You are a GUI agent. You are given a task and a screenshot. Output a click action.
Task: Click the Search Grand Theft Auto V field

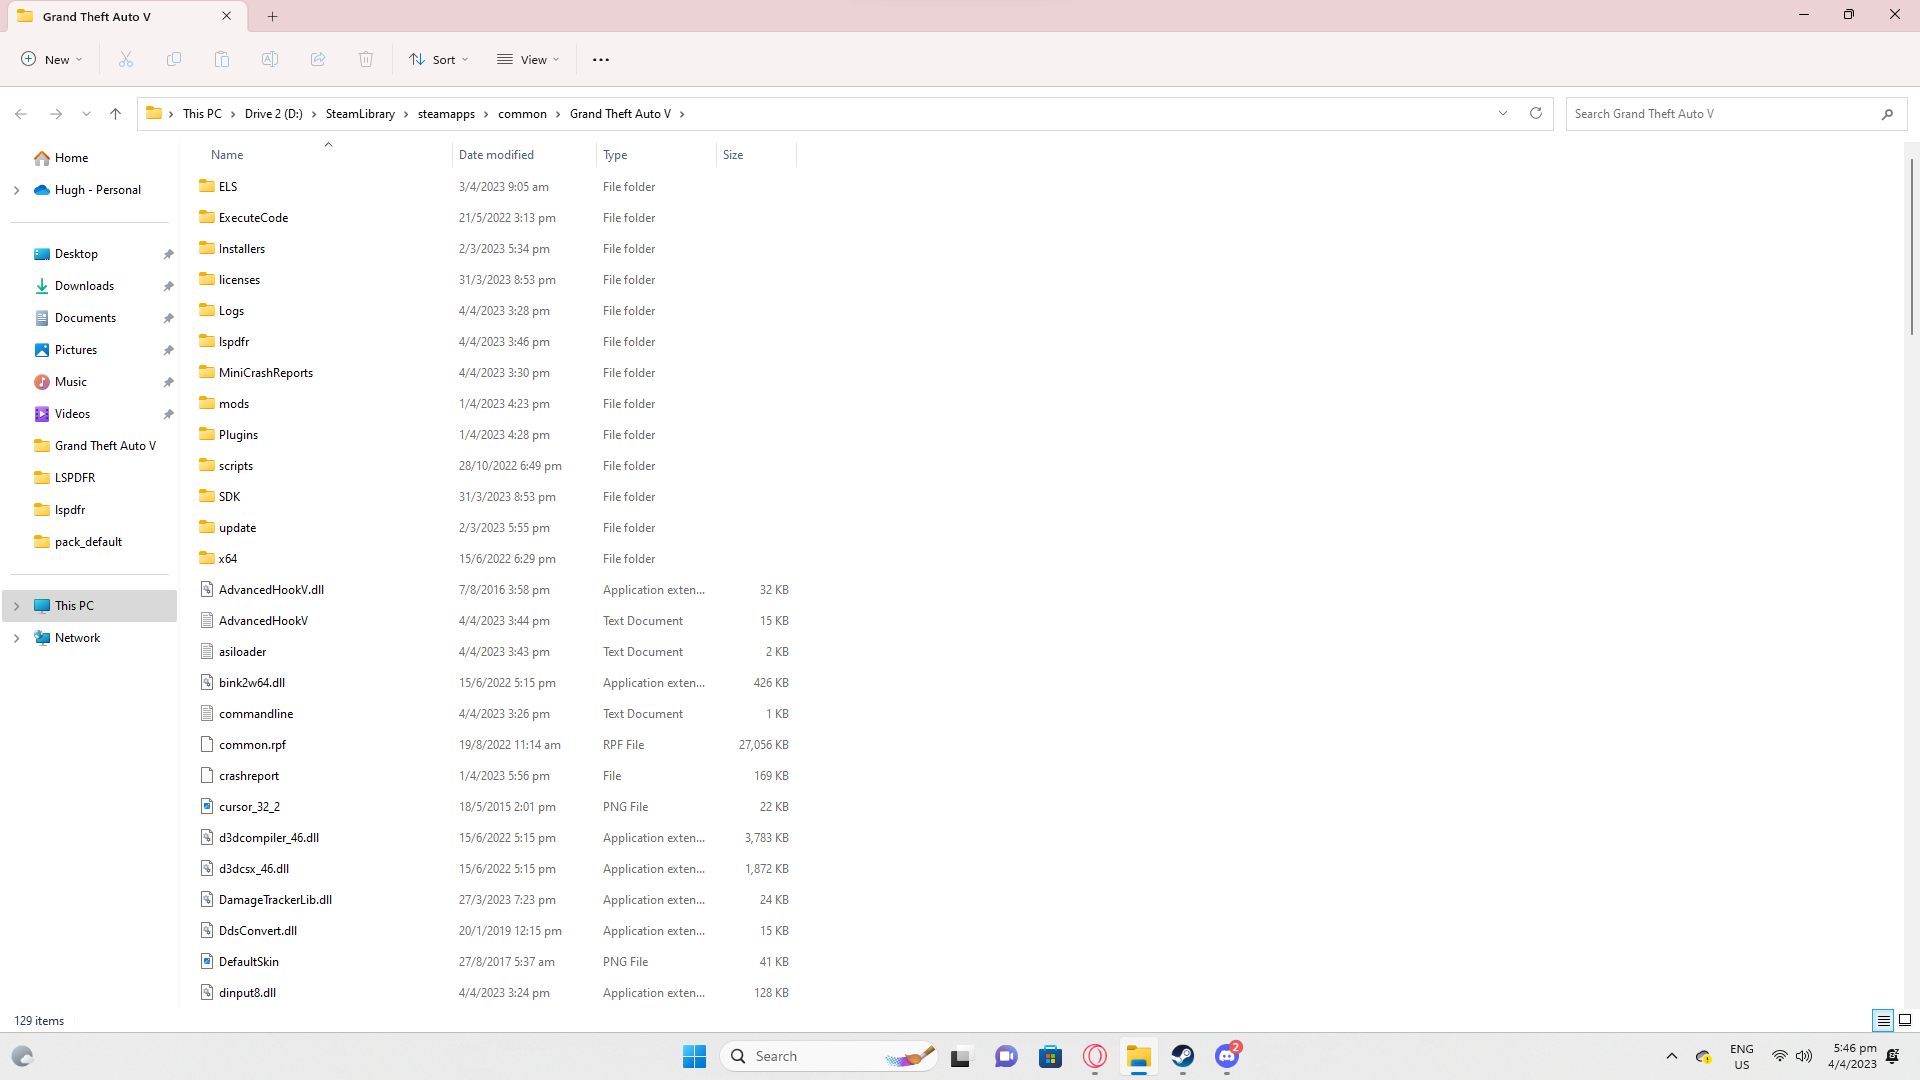1720,114
